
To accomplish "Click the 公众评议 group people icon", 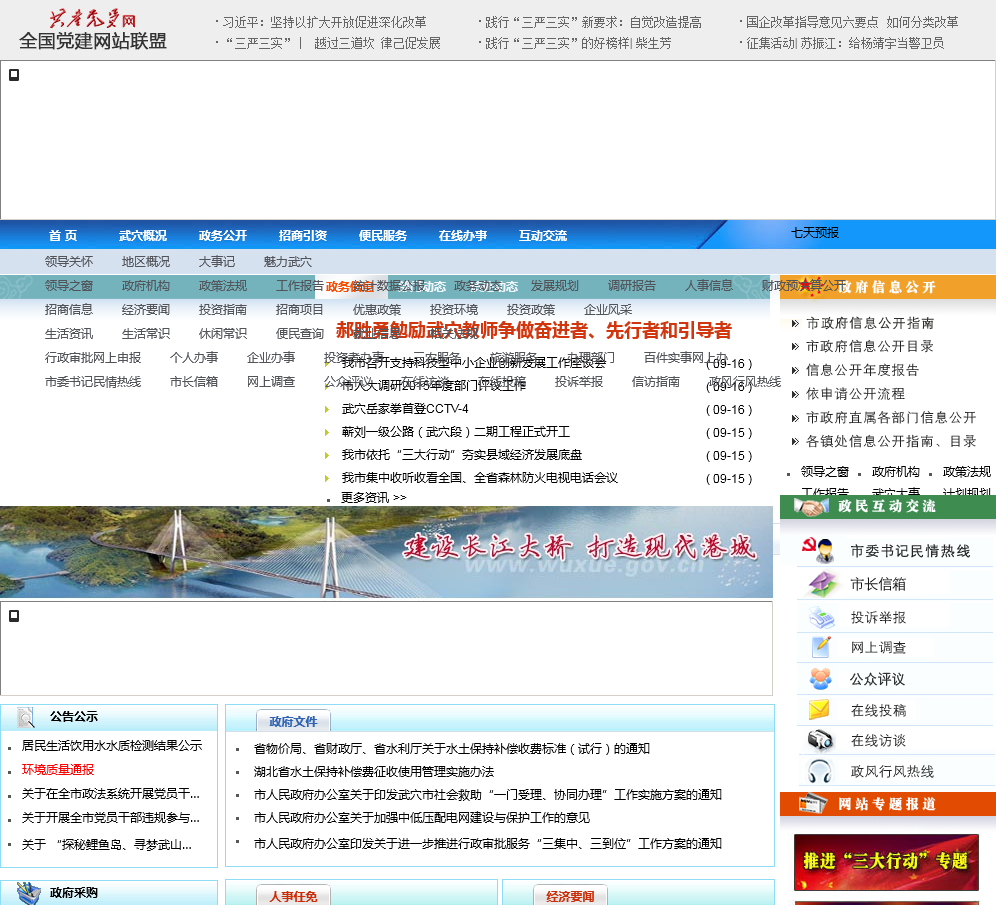I will coord(821,679).
